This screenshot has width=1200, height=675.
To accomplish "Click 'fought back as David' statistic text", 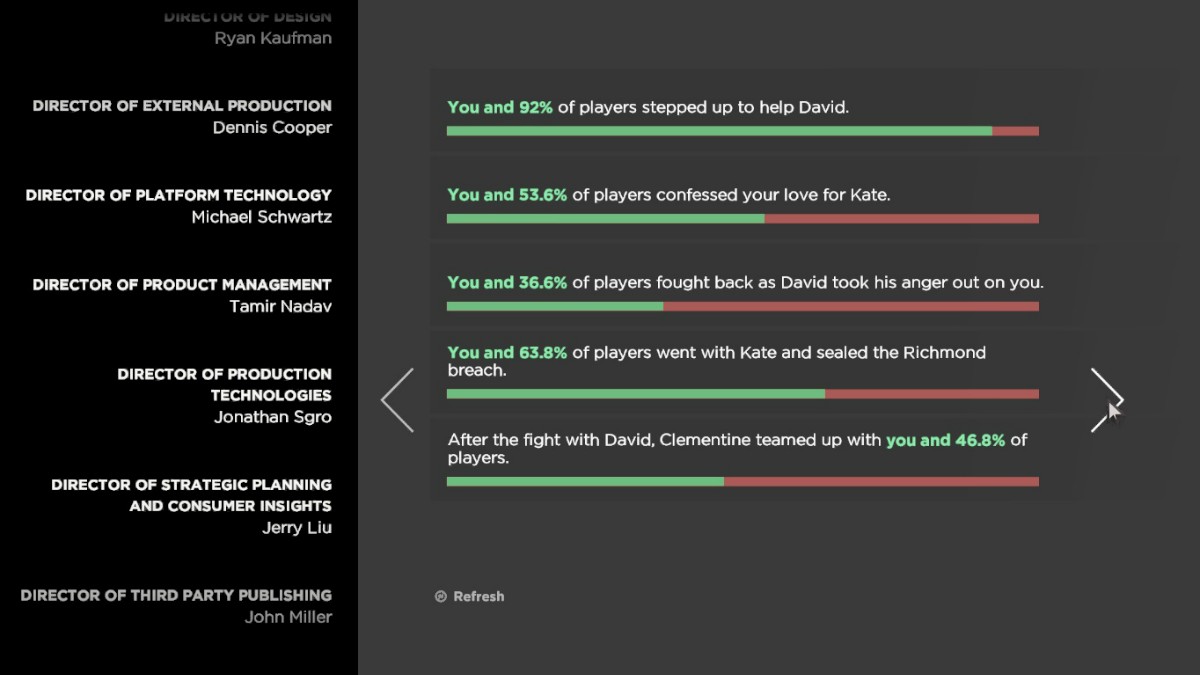I will [745, 283].
